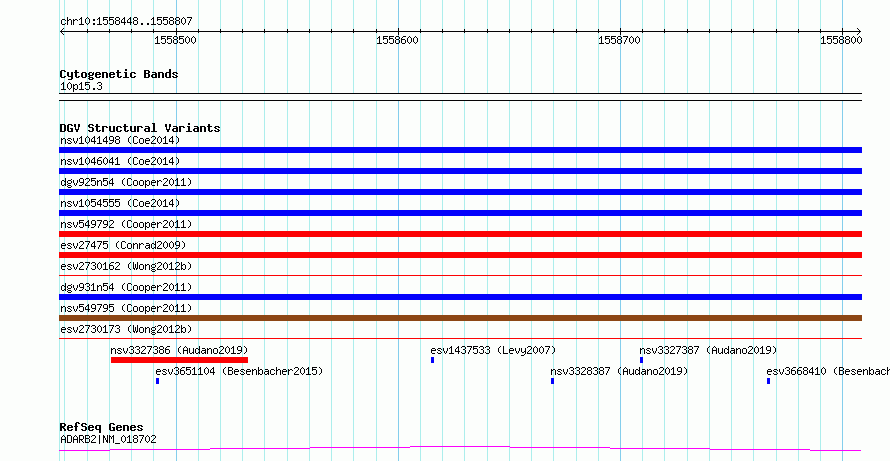Click ruler position 1558800

[x=842, y=40]
